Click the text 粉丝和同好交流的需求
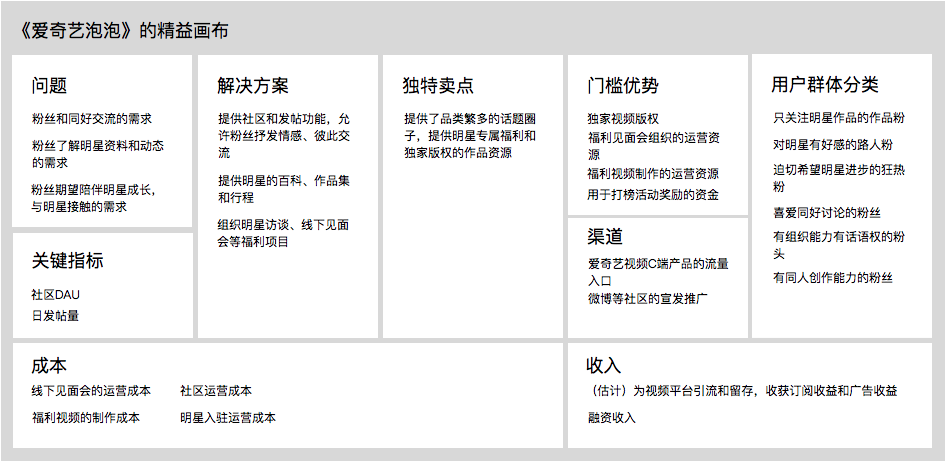Image resolution: width=946 pixels, height=462 pixels. (92, 119)
